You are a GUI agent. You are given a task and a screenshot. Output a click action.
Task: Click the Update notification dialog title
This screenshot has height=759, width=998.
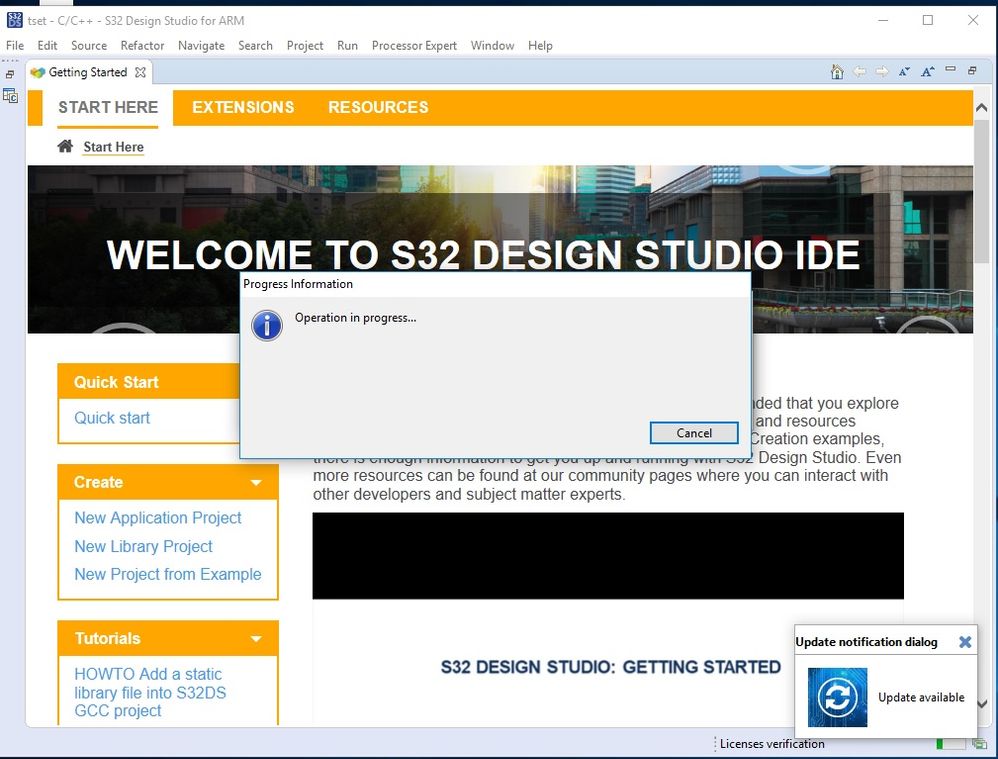point(866,642)
